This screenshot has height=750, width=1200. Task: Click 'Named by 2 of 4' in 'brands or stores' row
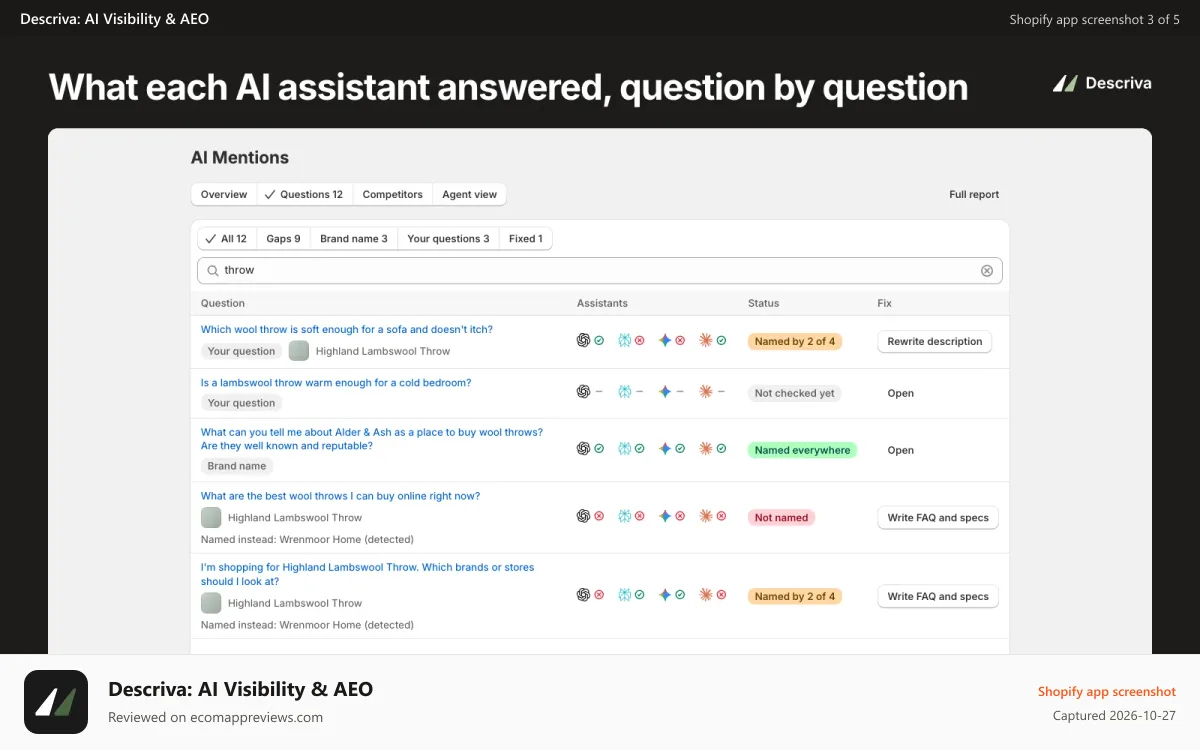click(x=794, y=596)
